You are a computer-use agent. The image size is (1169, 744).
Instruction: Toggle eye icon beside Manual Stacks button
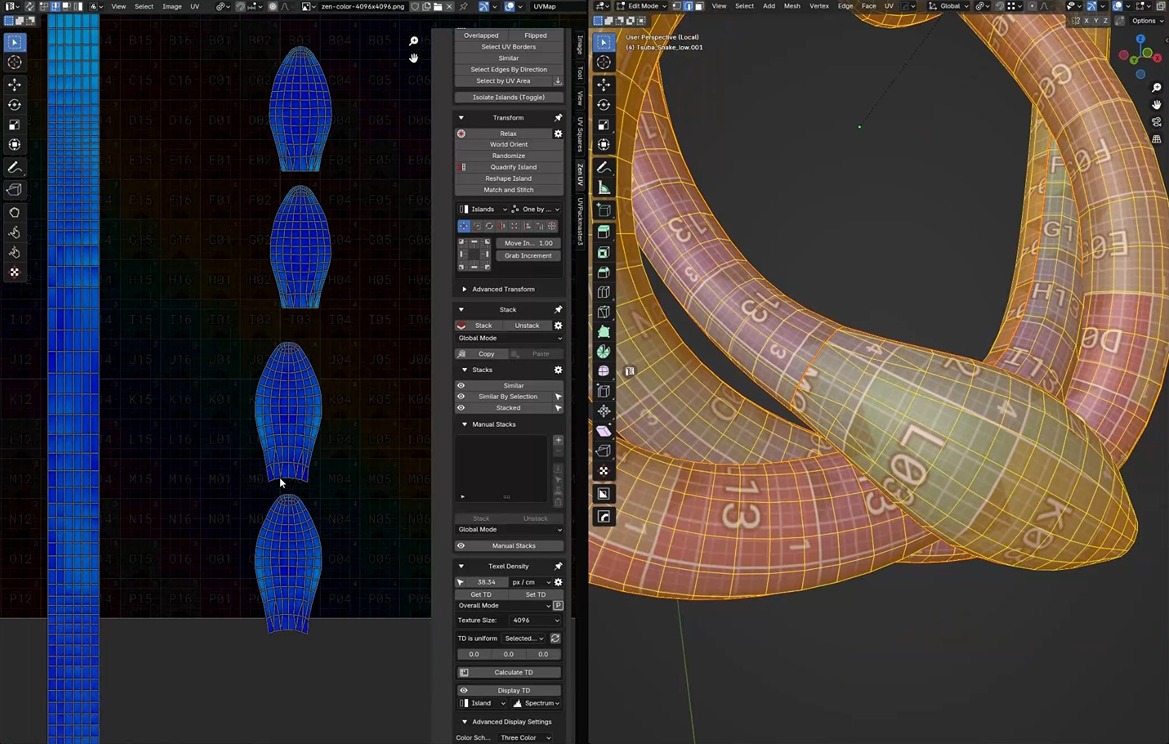point(461,546)
